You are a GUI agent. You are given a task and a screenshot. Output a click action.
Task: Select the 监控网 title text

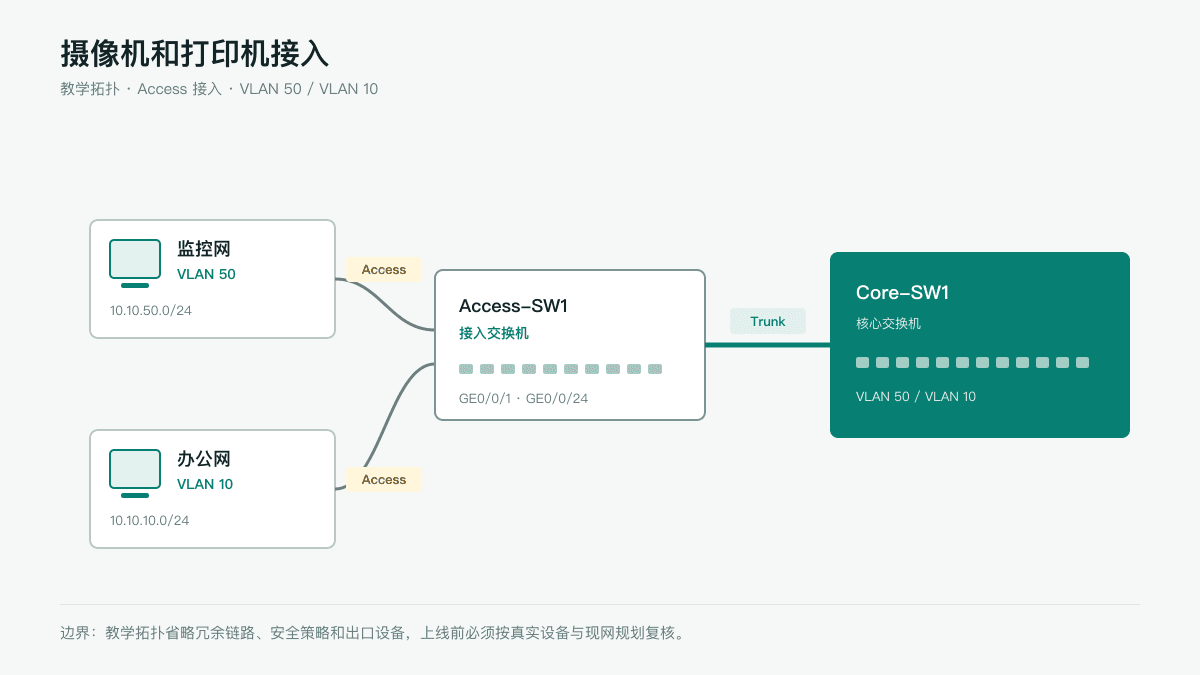click(204, 249)
